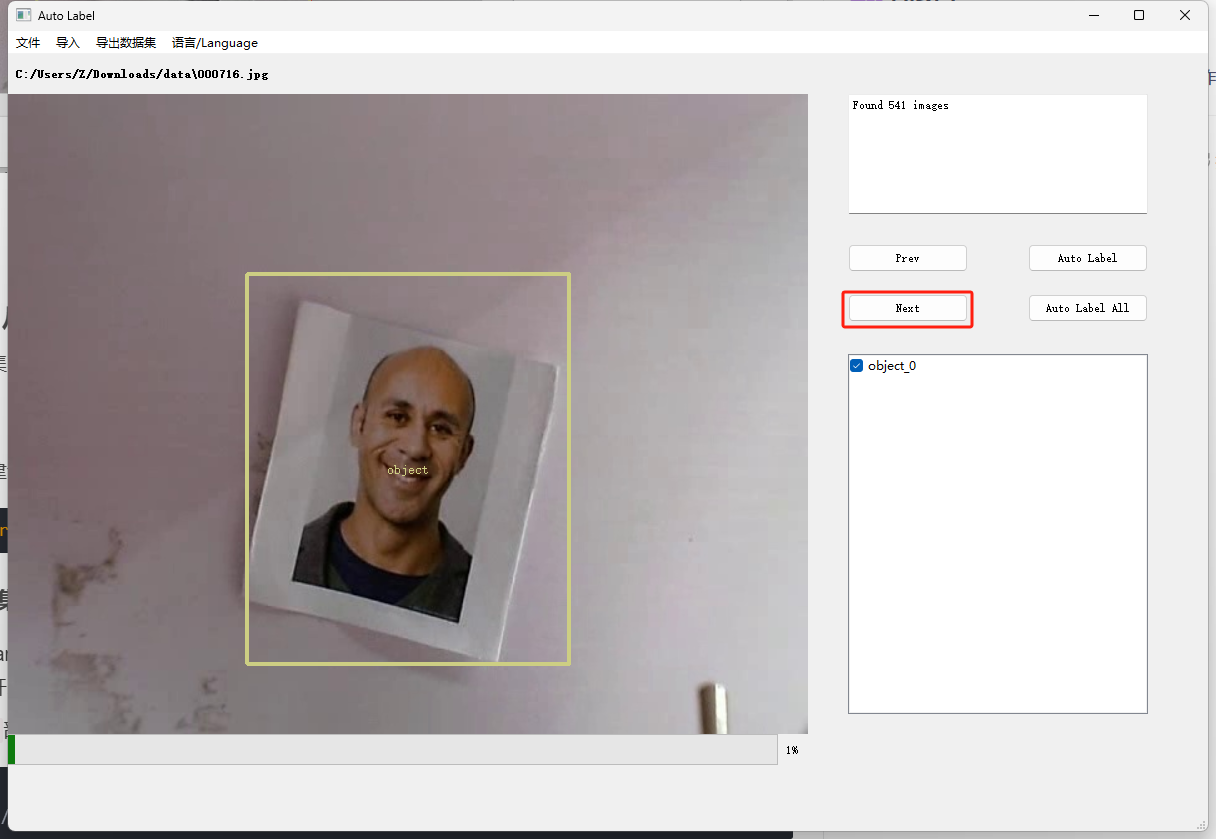Click inside the Found 541 images log box
The width and height of the screenshot is (1216, 839).
tap(997, 153)
